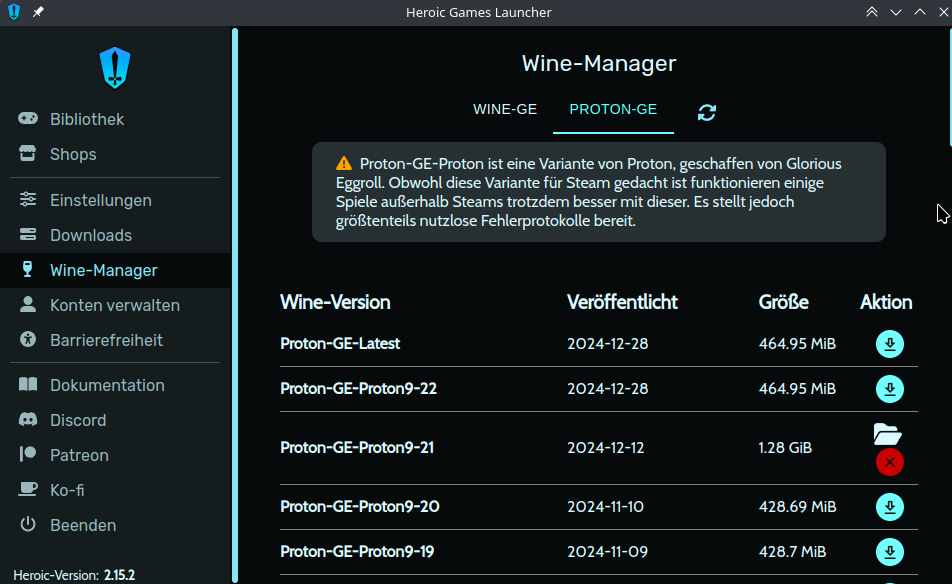This screenshot has width=952, height=584.
Task: Select the Proton-GE-Proton9-22 row name
Action: pos(358,389)
